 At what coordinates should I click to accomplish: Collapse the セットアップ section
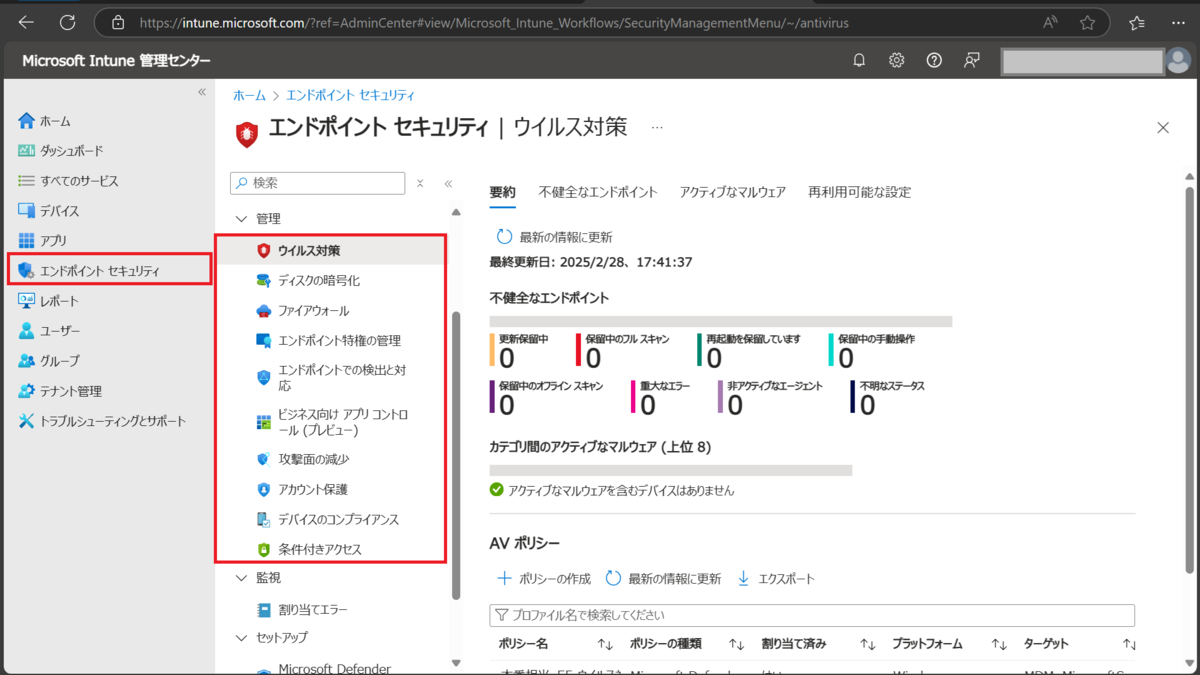(x=240, y=638)
